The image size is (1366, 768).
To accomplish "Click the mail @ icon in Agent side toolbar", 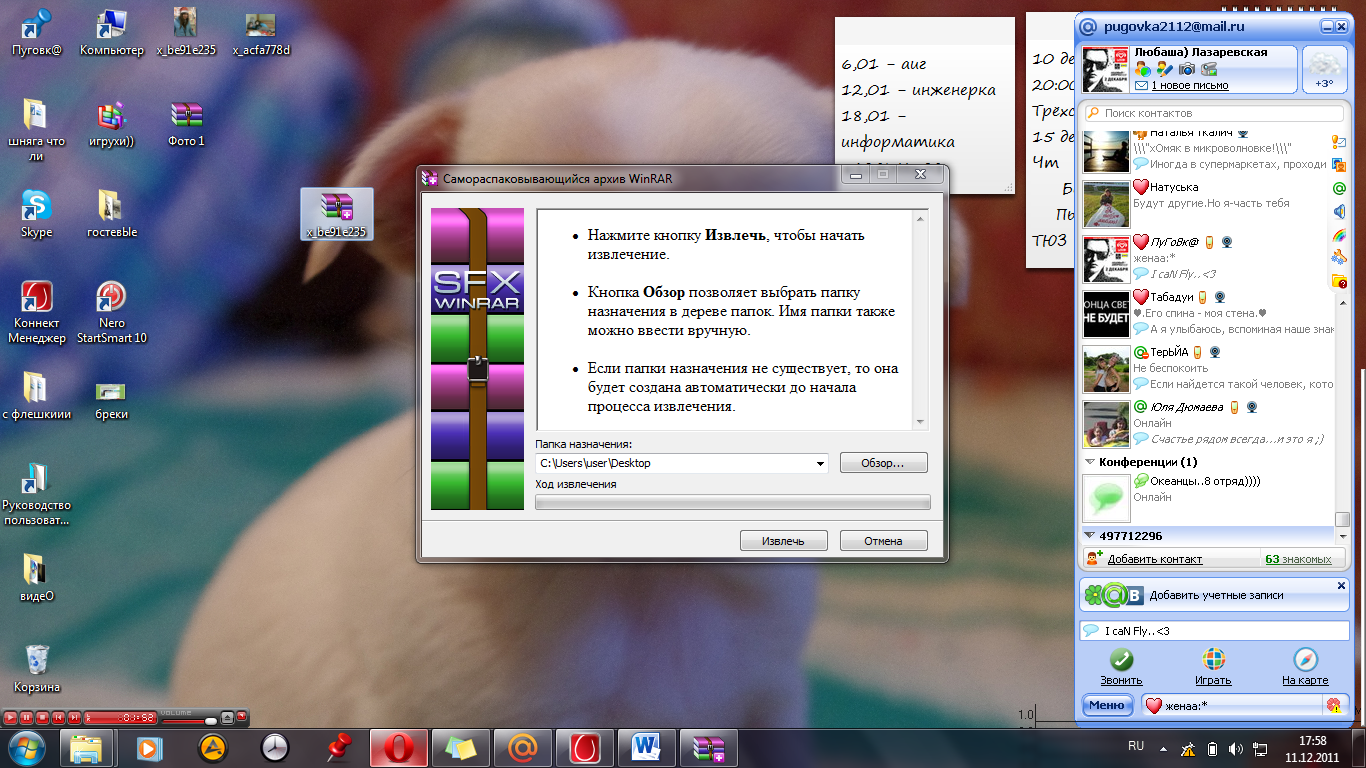I will 1340,188.
